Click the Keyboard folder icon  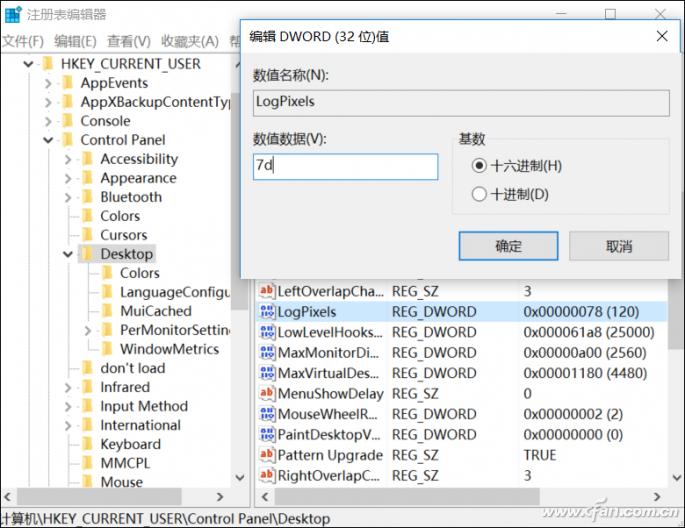point(87,444)
